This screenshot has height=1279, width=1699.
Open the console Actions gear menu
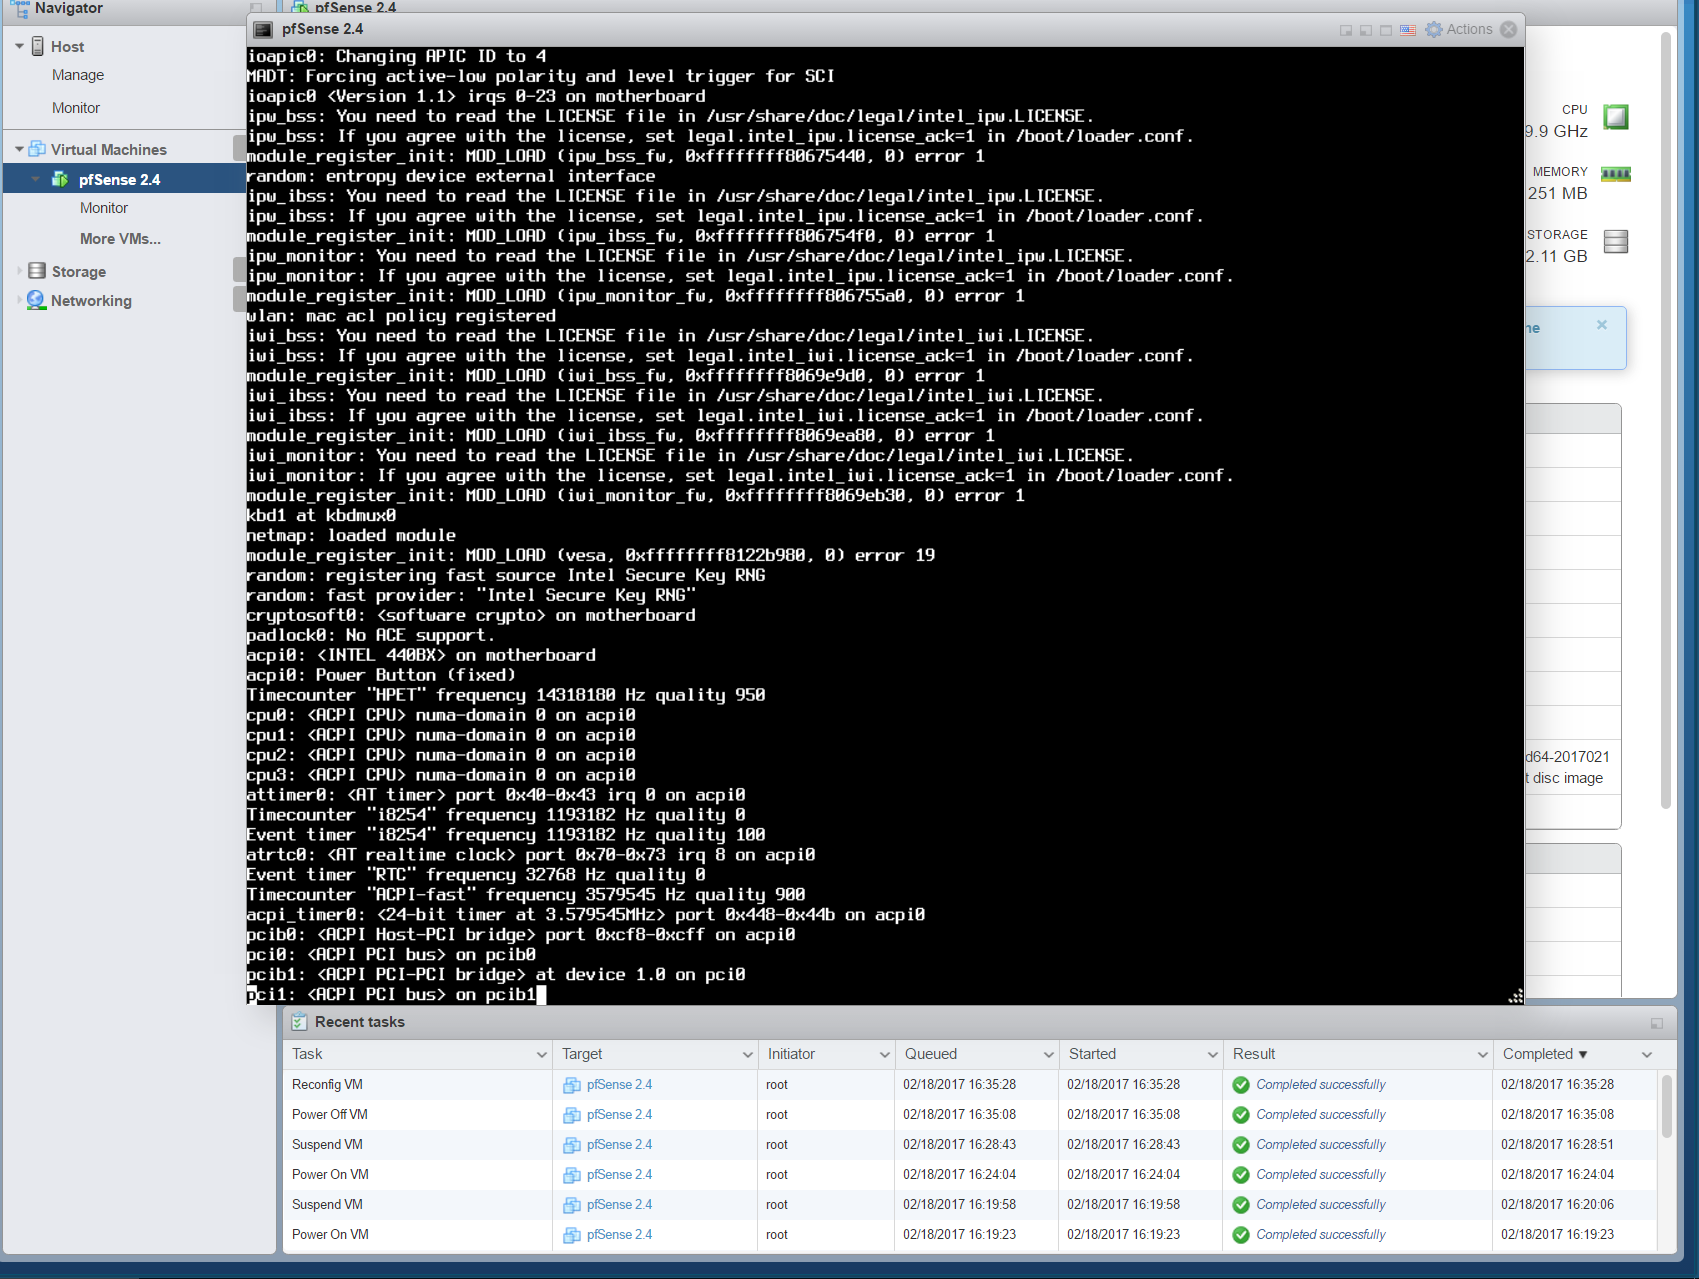click(x=1458, y=29)
